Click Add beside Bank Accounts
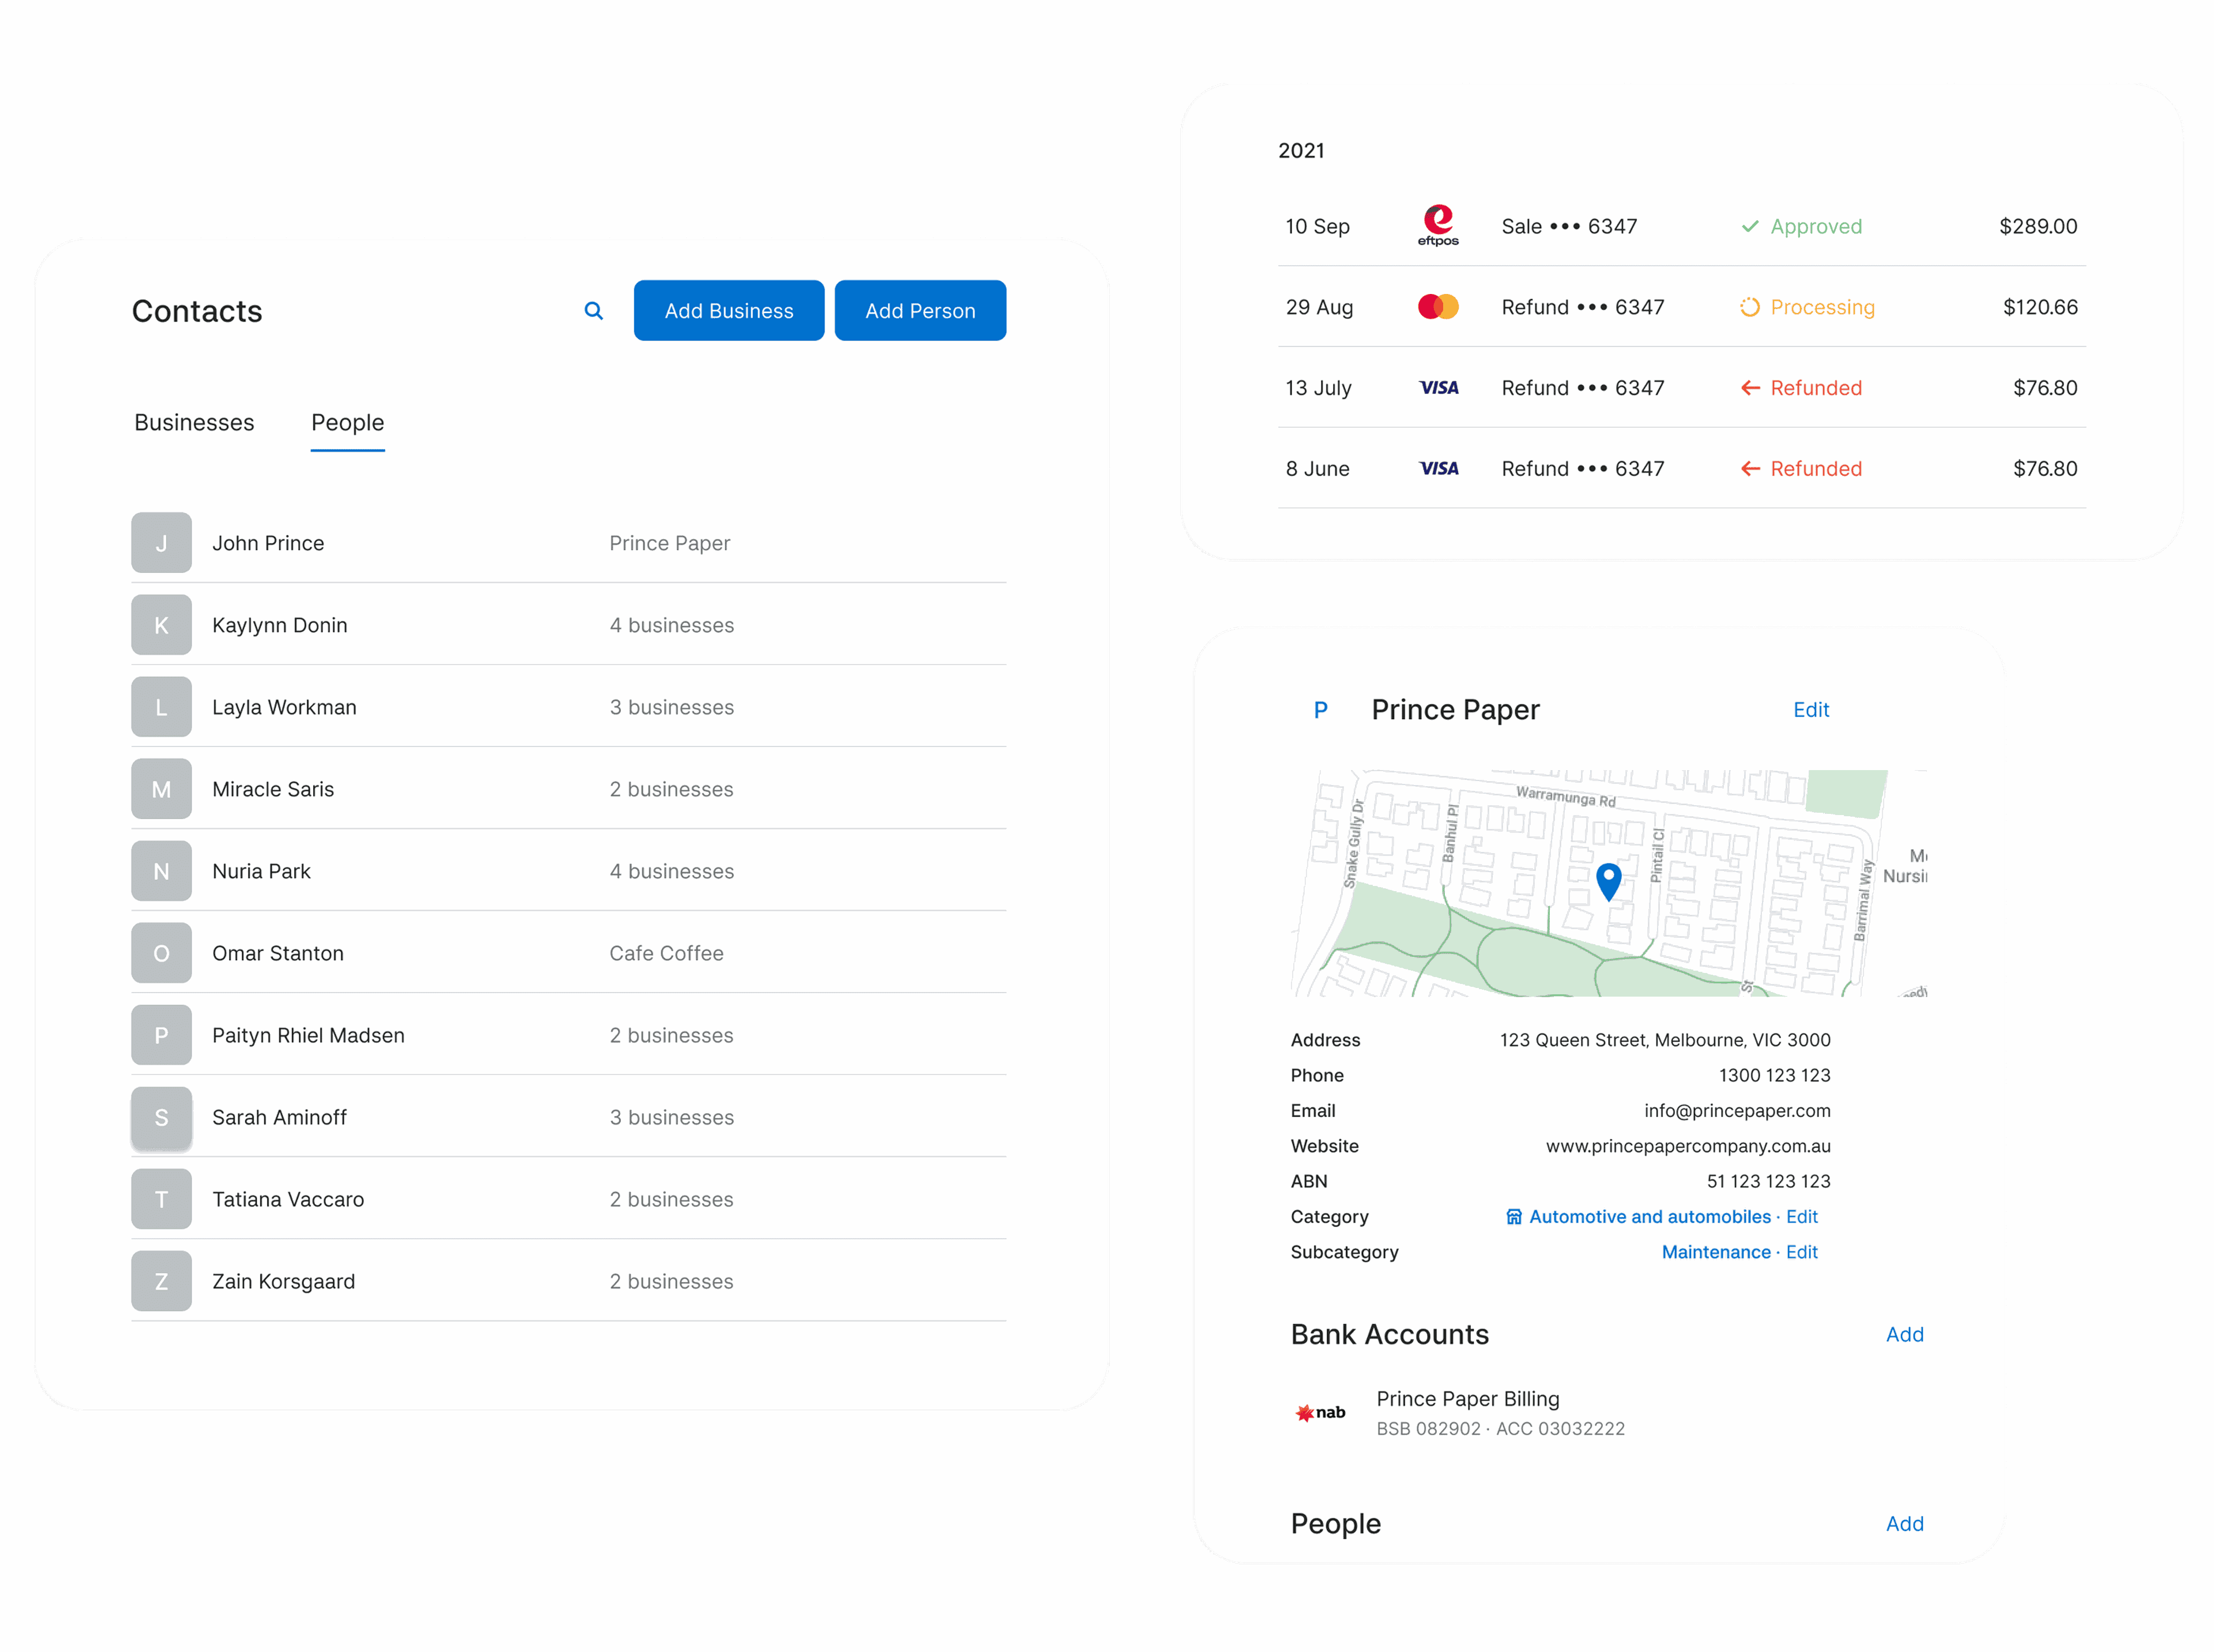The image size is (2214, 1652). tap(1904, 1335)
